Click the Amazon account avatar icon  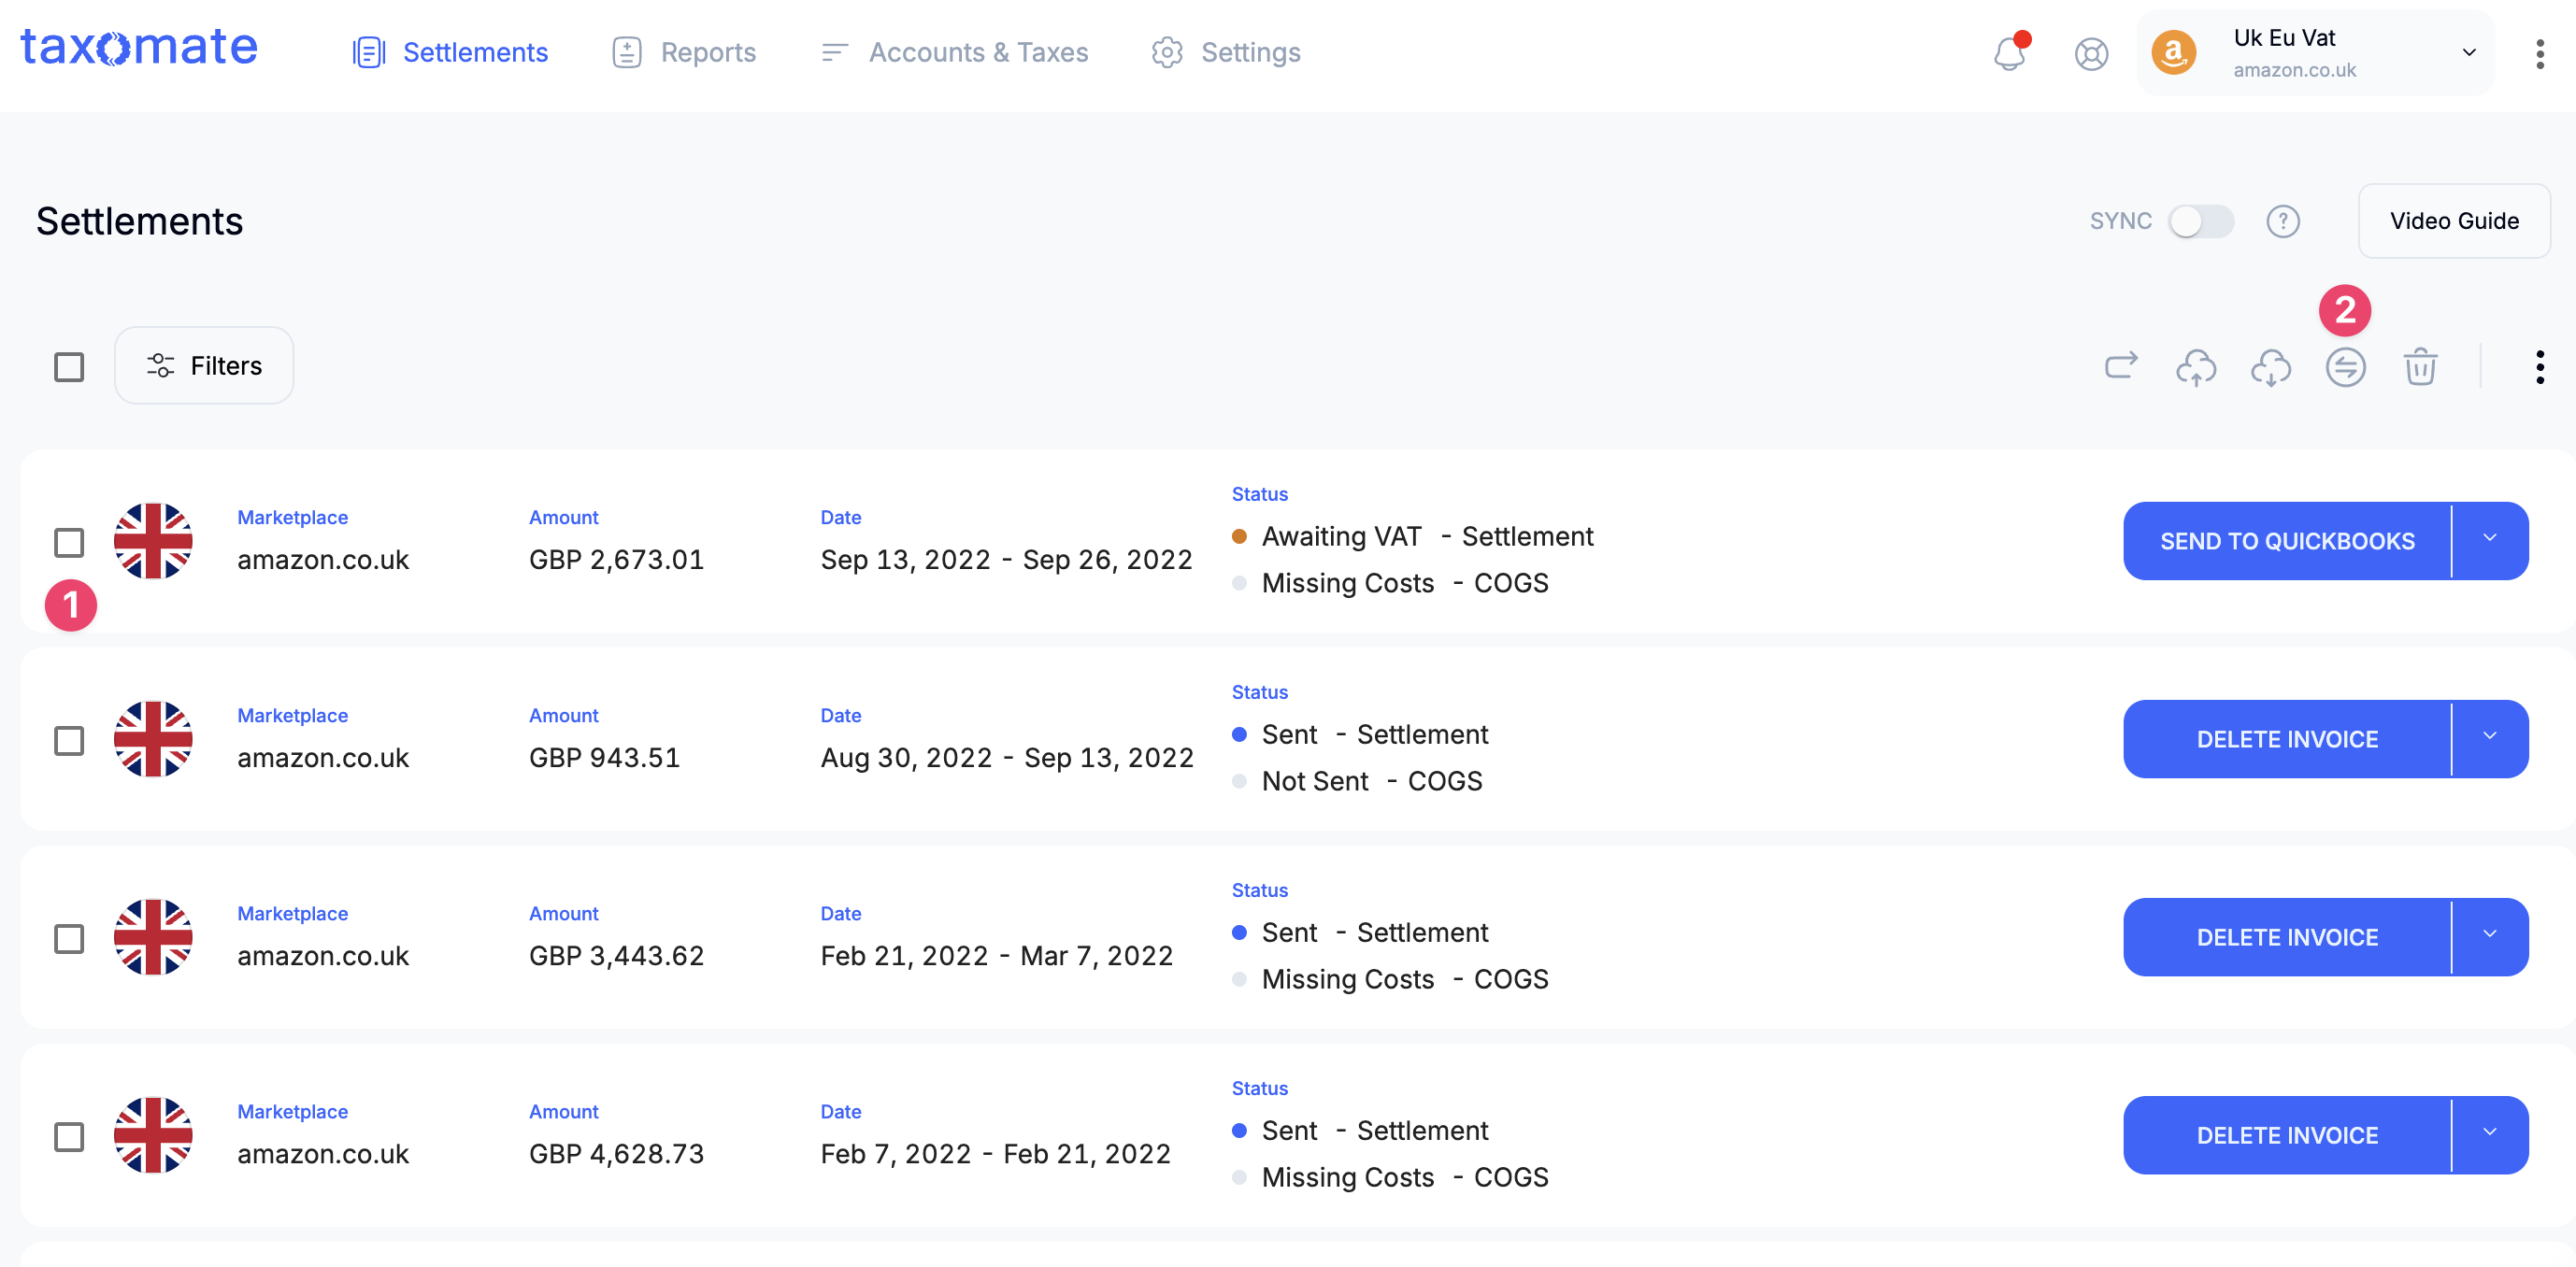pos(2173,53)
